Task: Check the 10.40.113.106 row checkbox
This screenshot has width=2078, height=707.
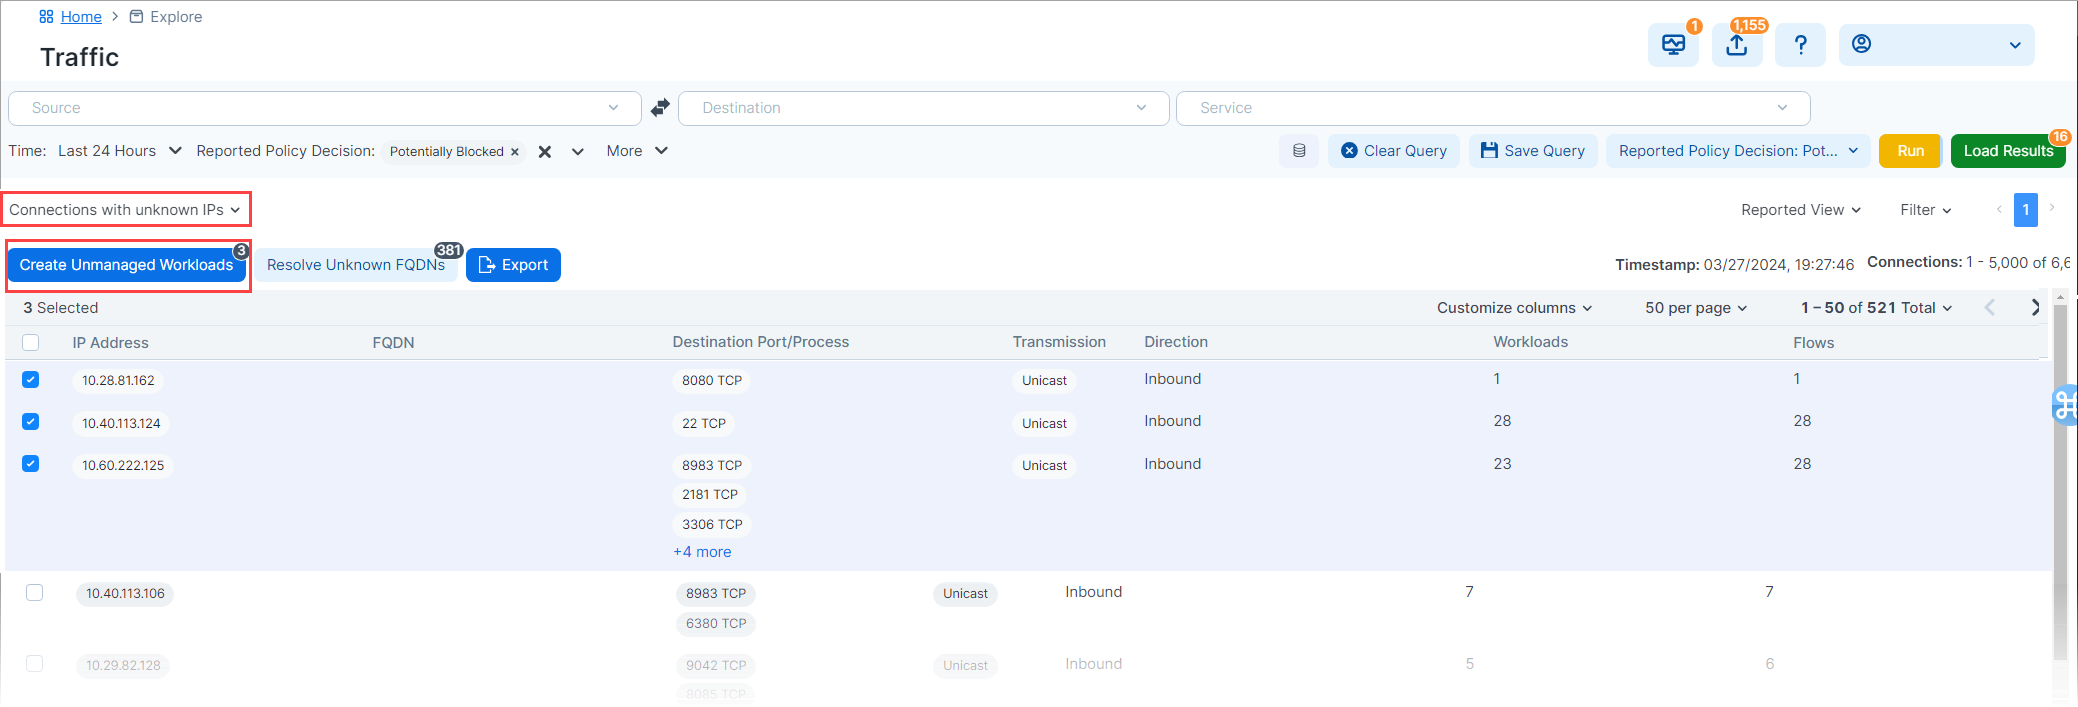Action: pyautogui.click(x=35, y=593)
